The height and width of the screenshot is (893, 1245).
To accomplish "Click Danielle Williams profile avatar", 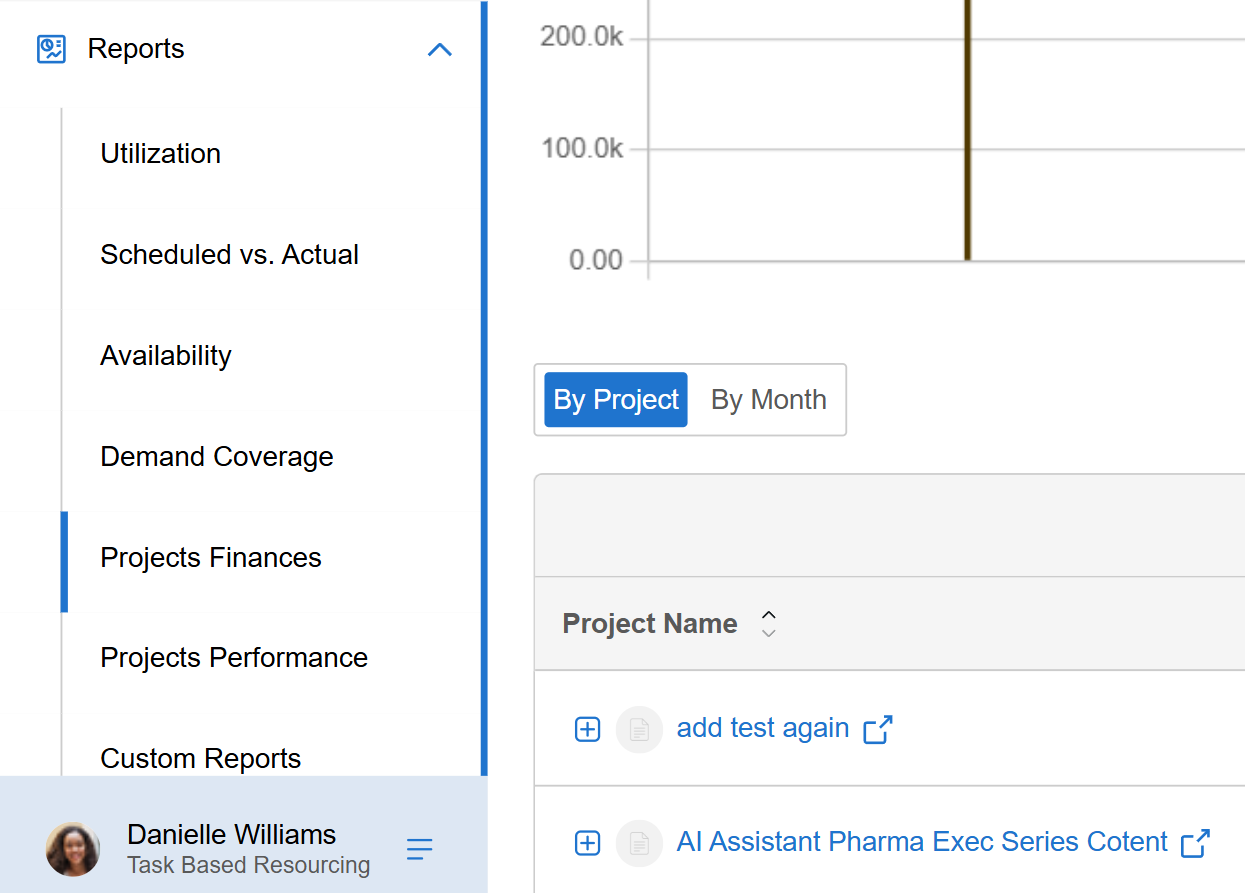I will click(x=73, y=850).
